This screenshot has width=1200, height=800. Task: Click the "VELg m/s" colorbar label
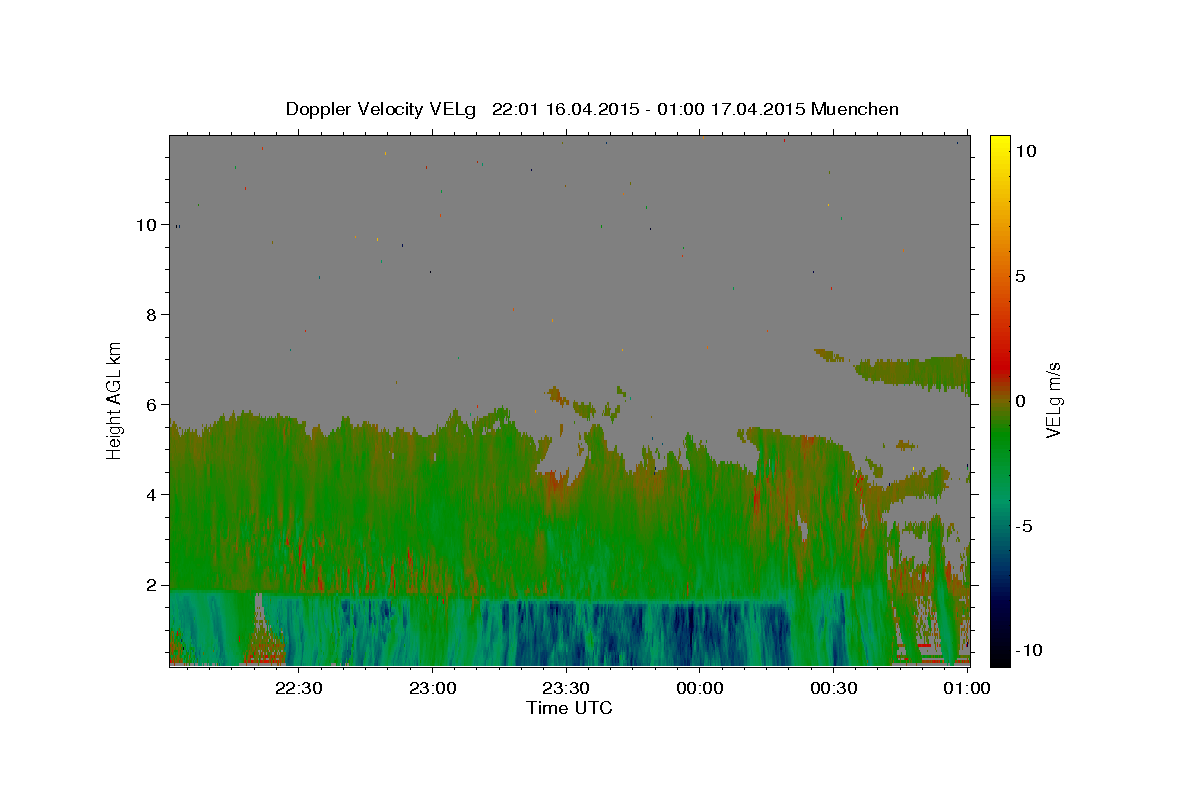(1053, 400)
